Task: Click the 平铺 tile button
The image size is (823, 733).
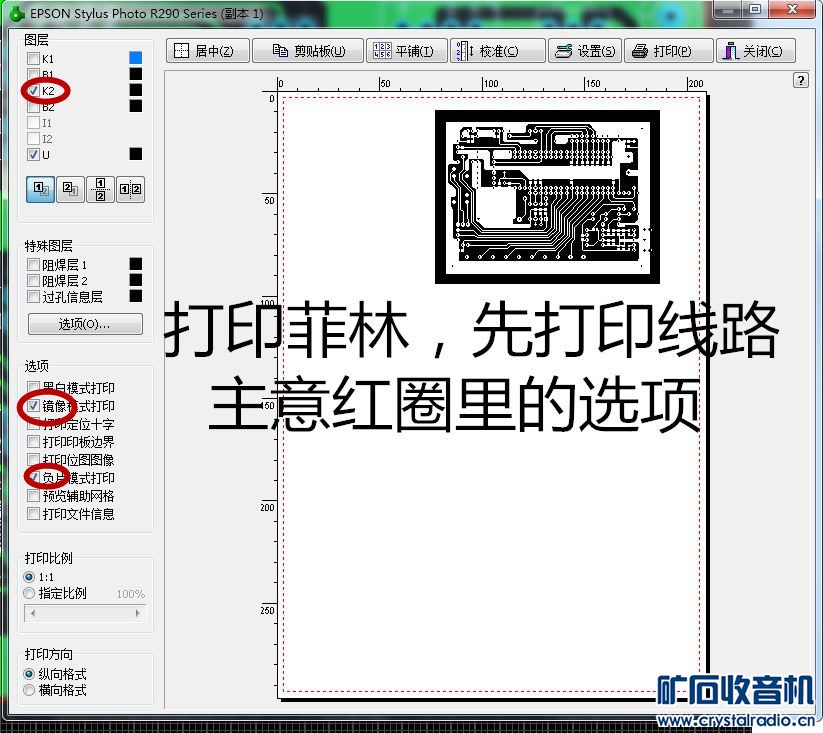Action: pyautogui.click(x=407, y=51)
